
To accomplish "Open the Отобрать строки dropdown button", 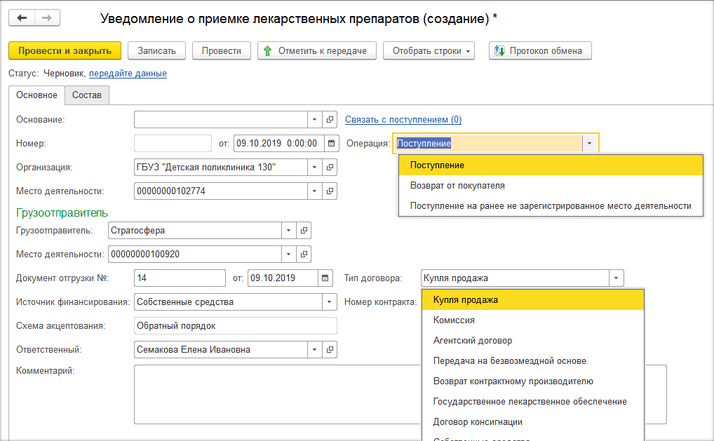I will pyautogui.click(x=433, y=50).
